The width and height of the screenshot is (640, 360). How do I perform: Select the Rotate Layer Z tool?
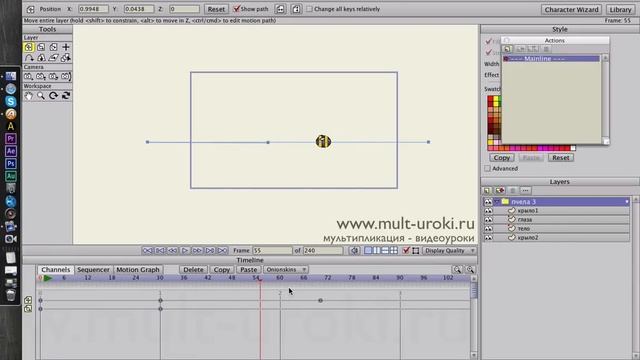coord(53,47)
